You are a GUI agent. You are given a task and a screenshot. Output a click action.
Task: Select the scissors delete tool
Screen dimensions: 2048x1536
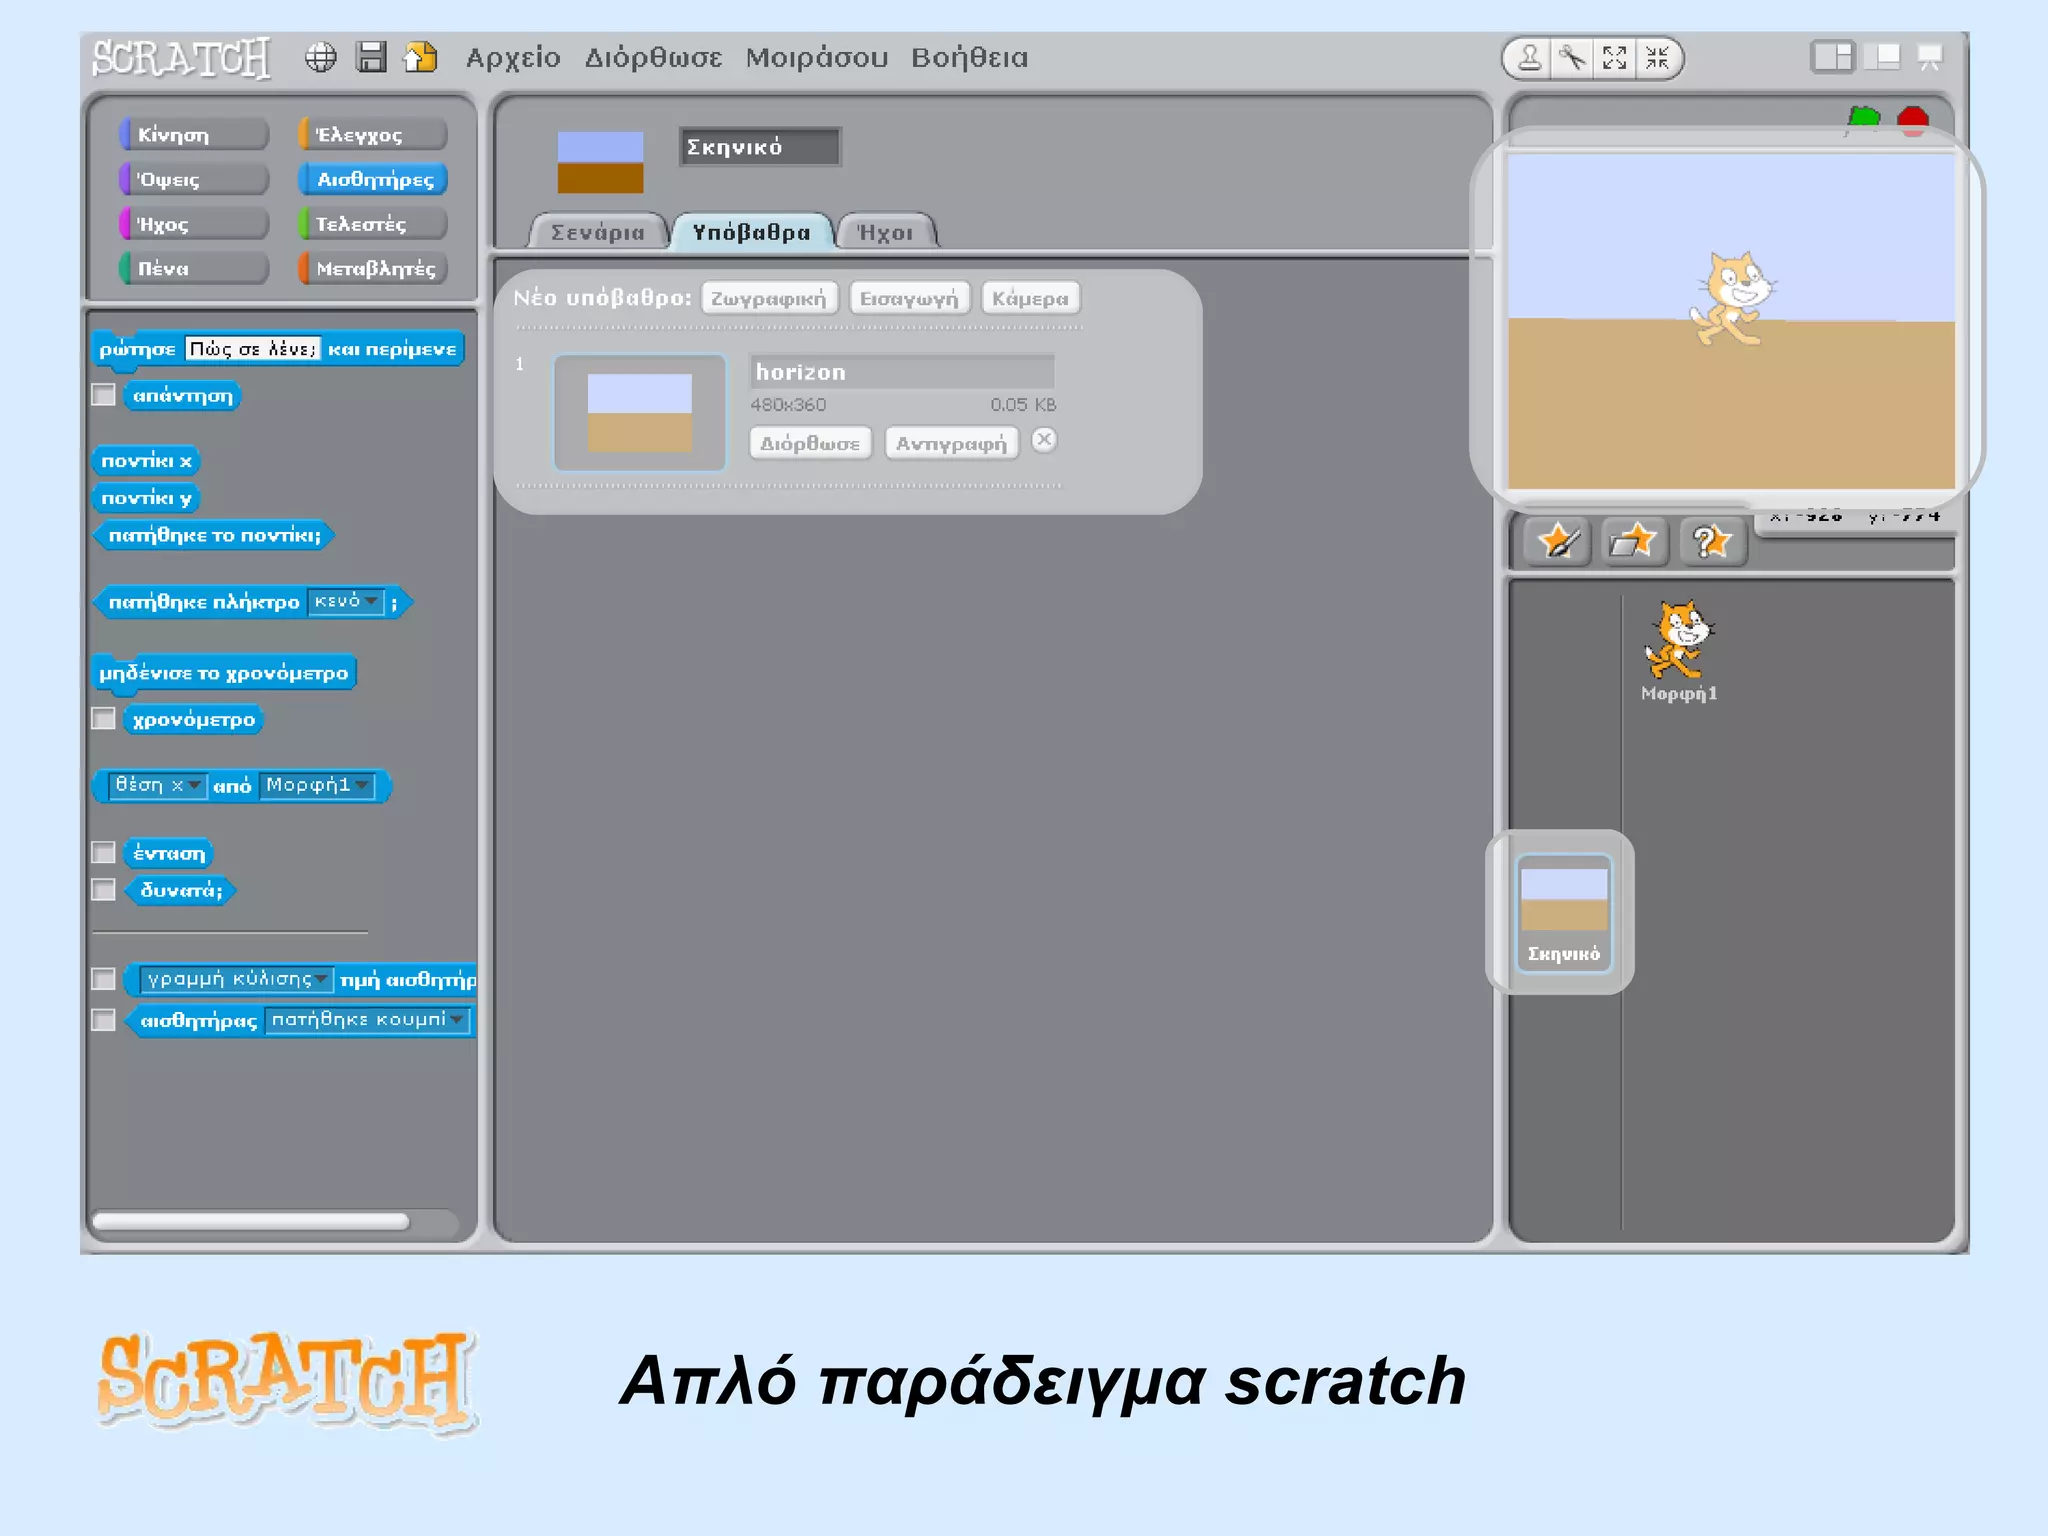(1573, 58)
